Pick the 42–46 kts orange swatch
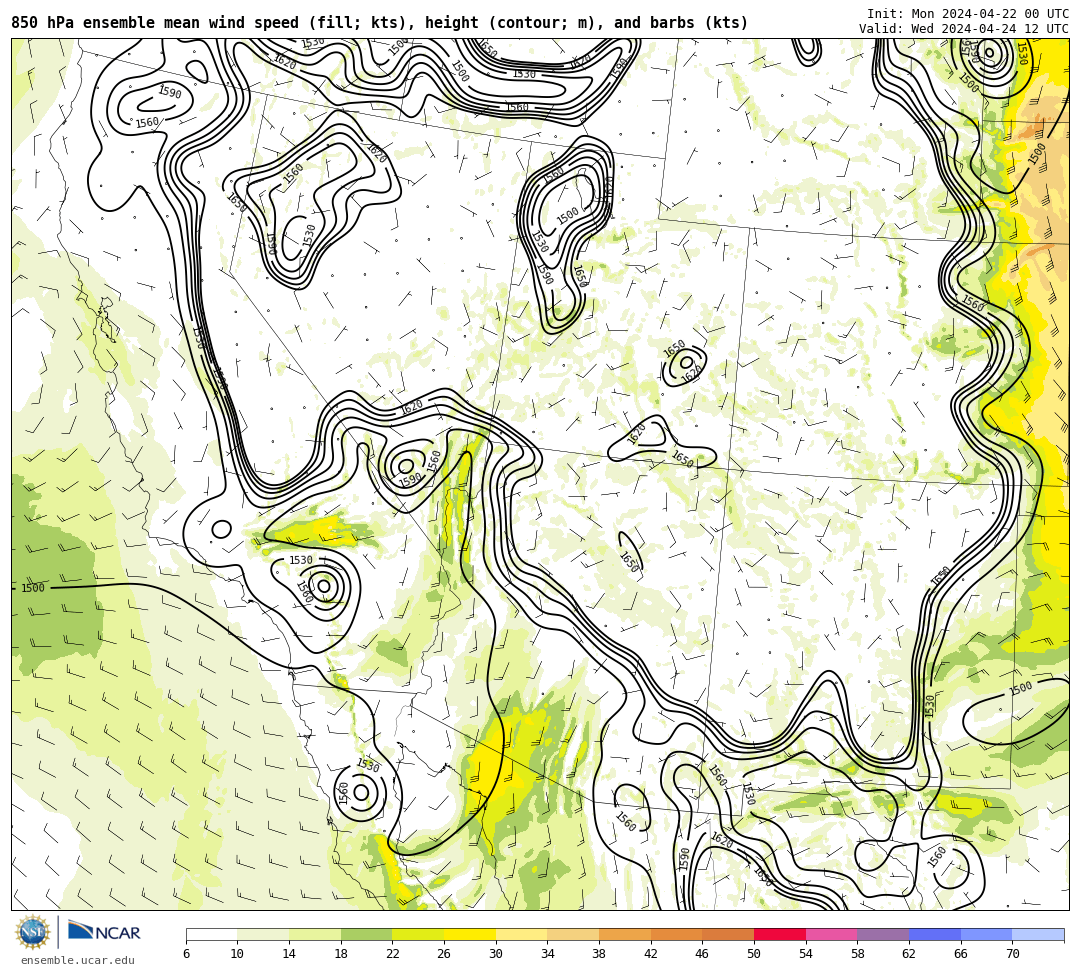 coord(676,934)
